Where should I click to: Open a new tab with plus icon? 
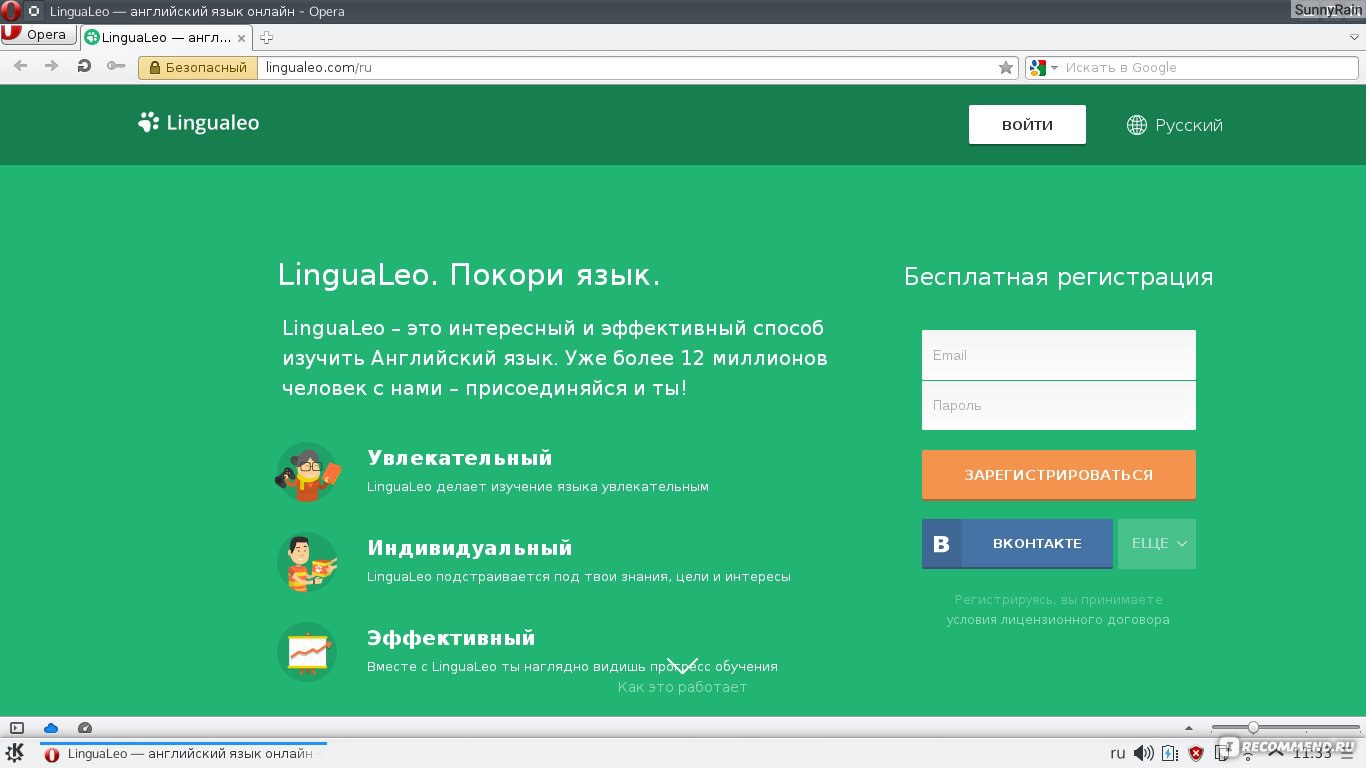(266, 38)
